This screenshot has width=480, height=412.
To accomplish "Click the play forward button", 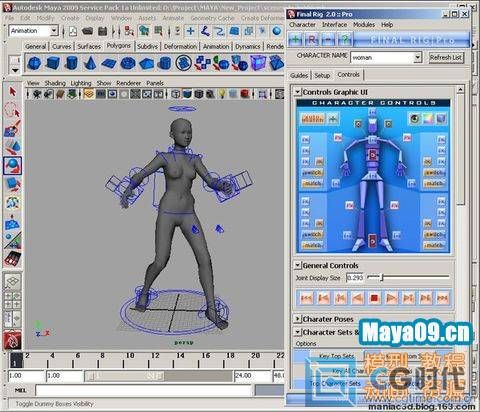I will pyautogui.click(x=391, y=298).
